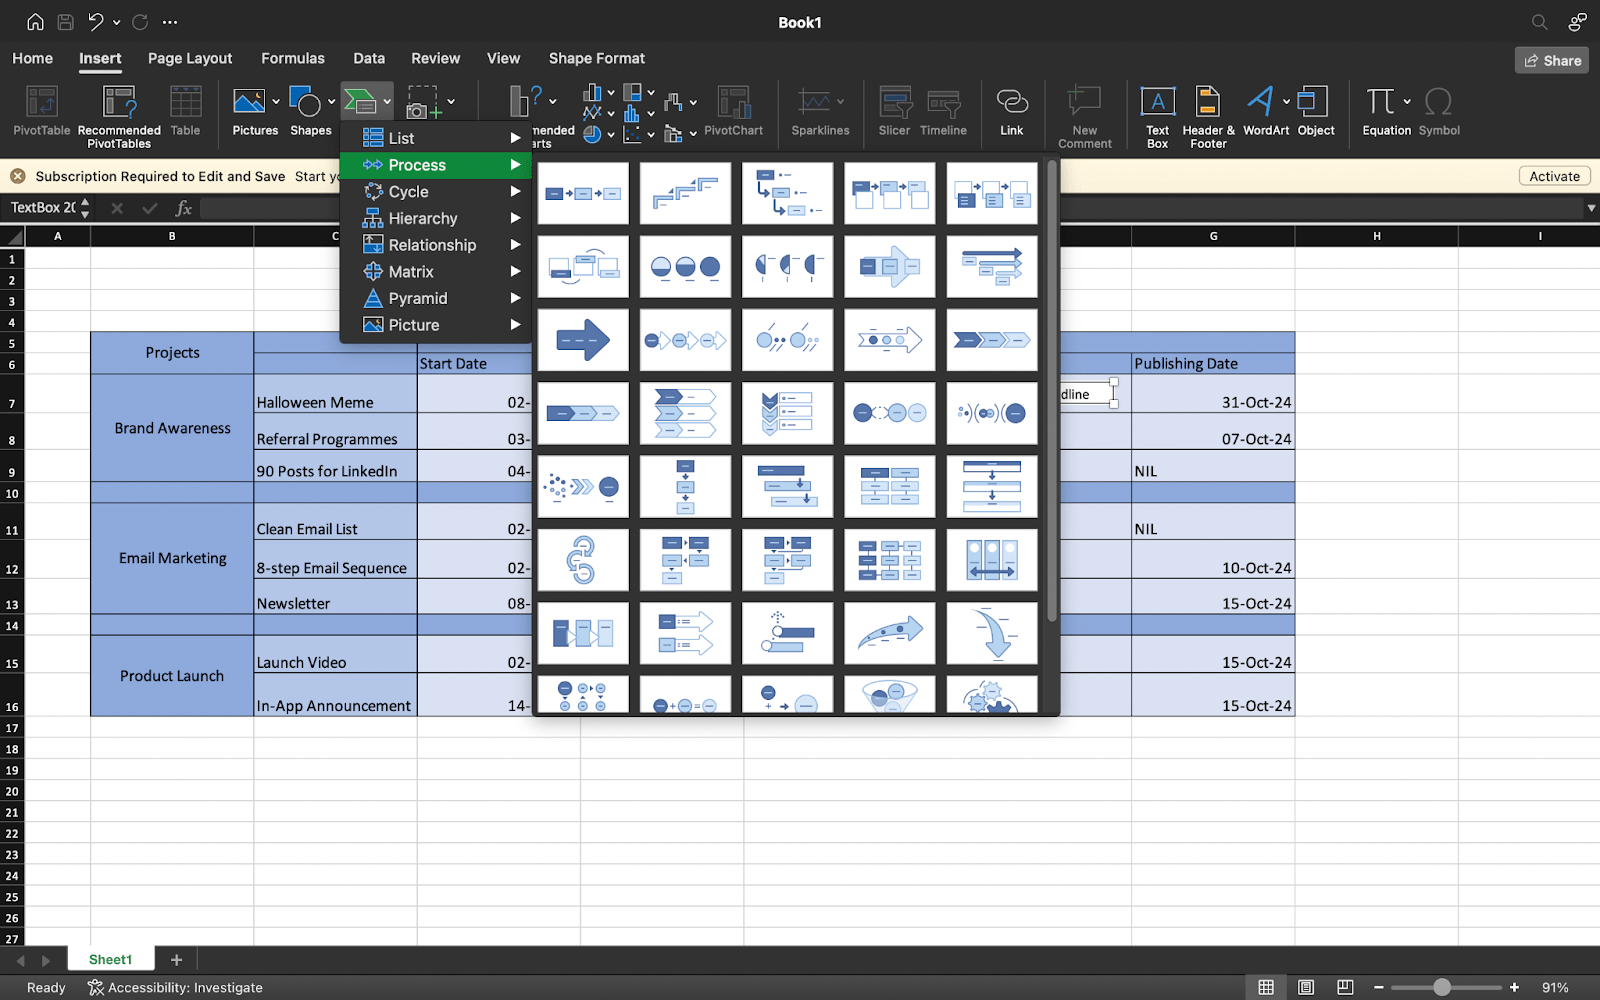1600x1000 pixels.
Task: Insert a Symbol
Action: click(x=1439, y=110)
